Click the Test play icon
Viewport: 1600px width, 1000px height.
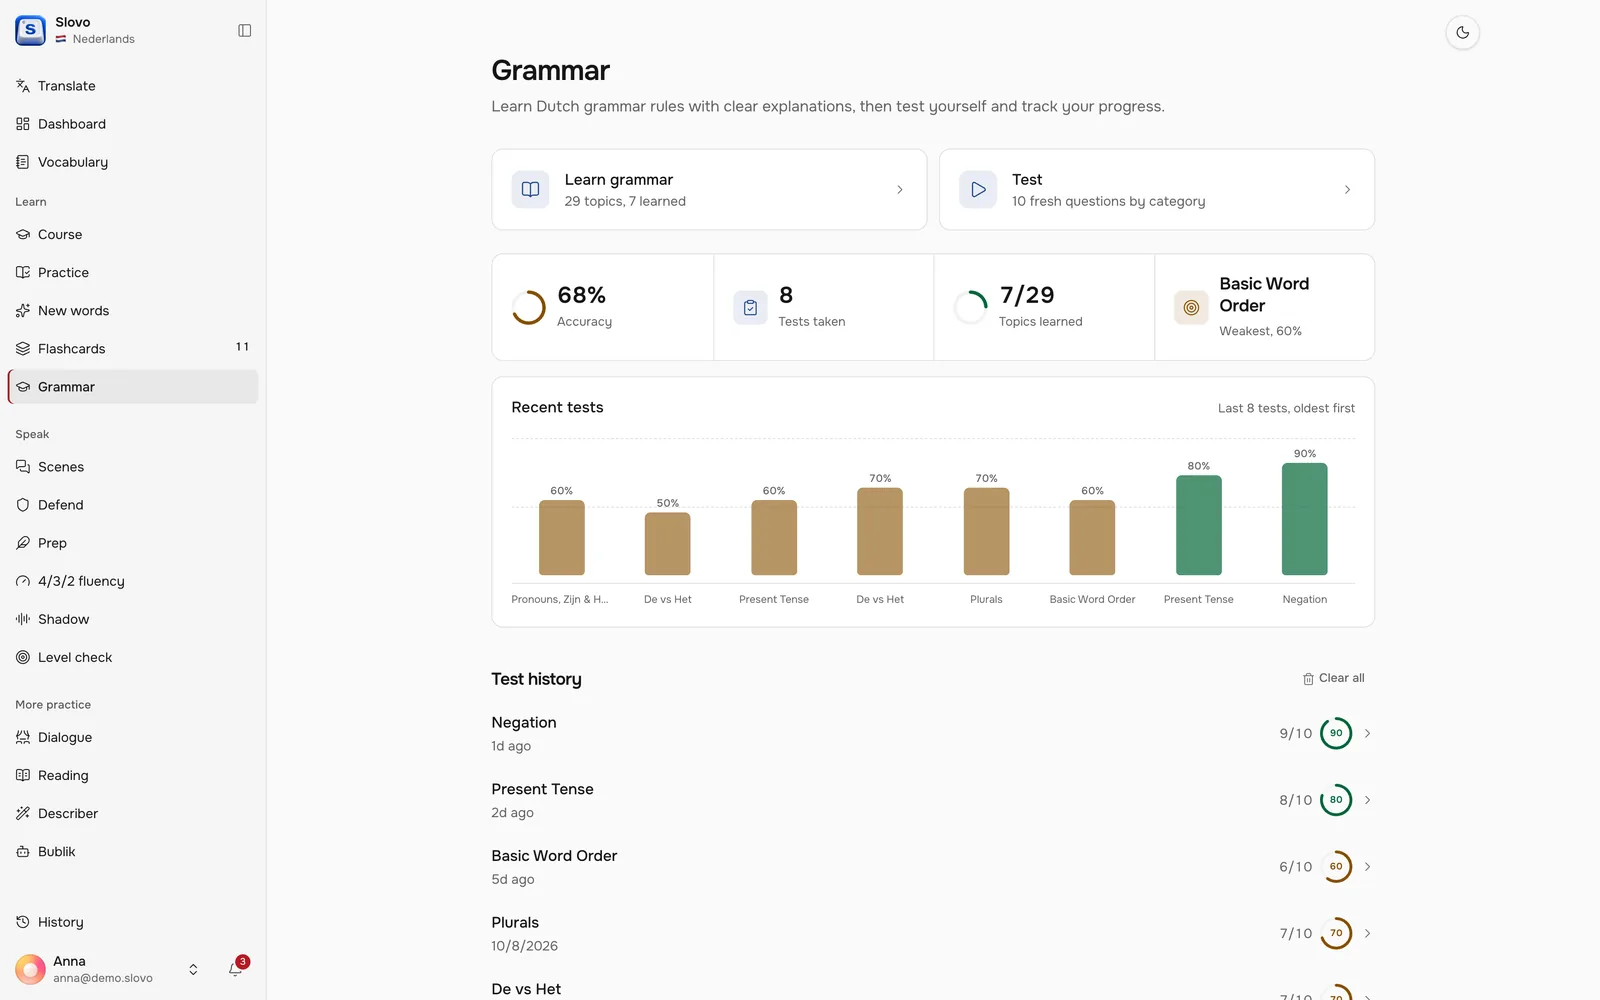pos(978,190)
